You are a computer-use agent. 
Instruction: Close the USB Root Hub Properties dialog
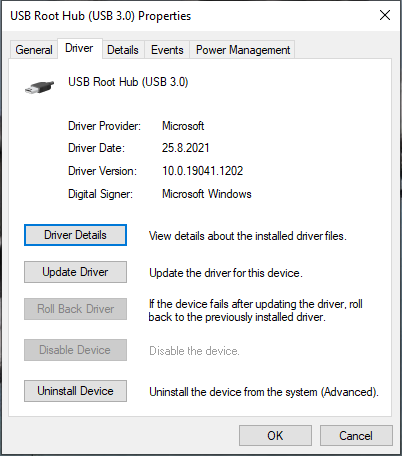(x=385, y=15)
